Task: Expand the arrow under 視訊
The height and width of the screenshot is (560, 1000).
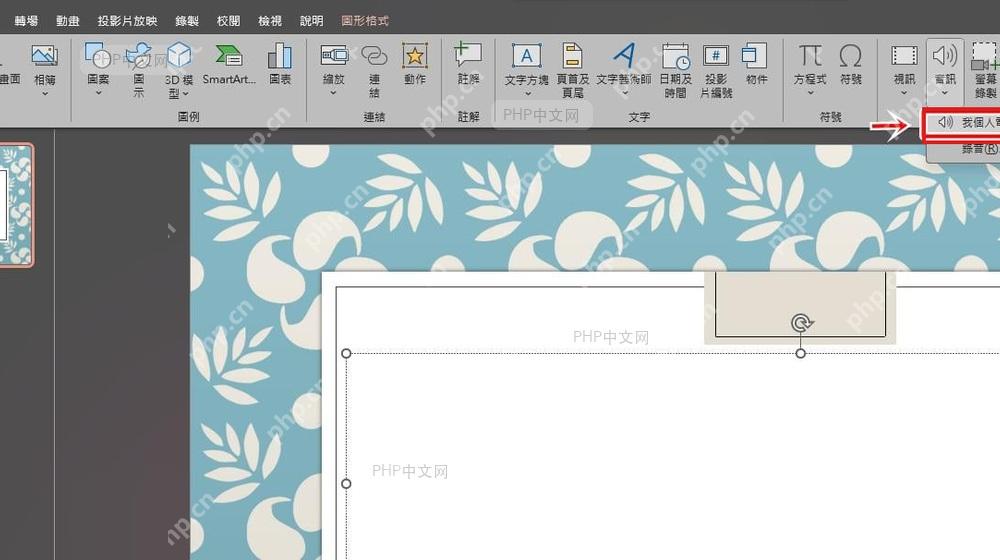Action: coord(904,93)
